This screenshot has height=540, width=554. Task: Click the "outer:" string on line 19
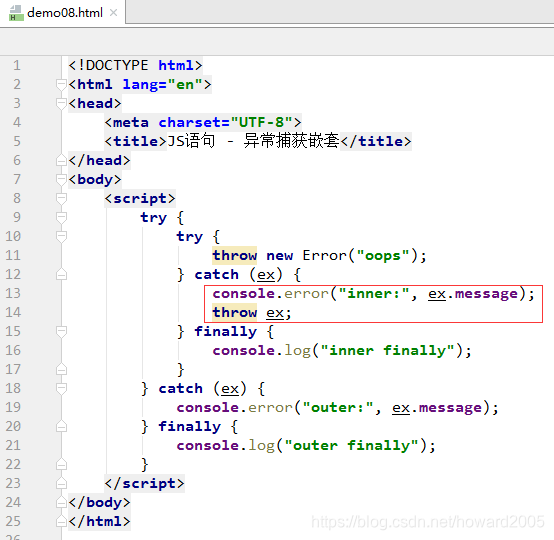point(338,407)
